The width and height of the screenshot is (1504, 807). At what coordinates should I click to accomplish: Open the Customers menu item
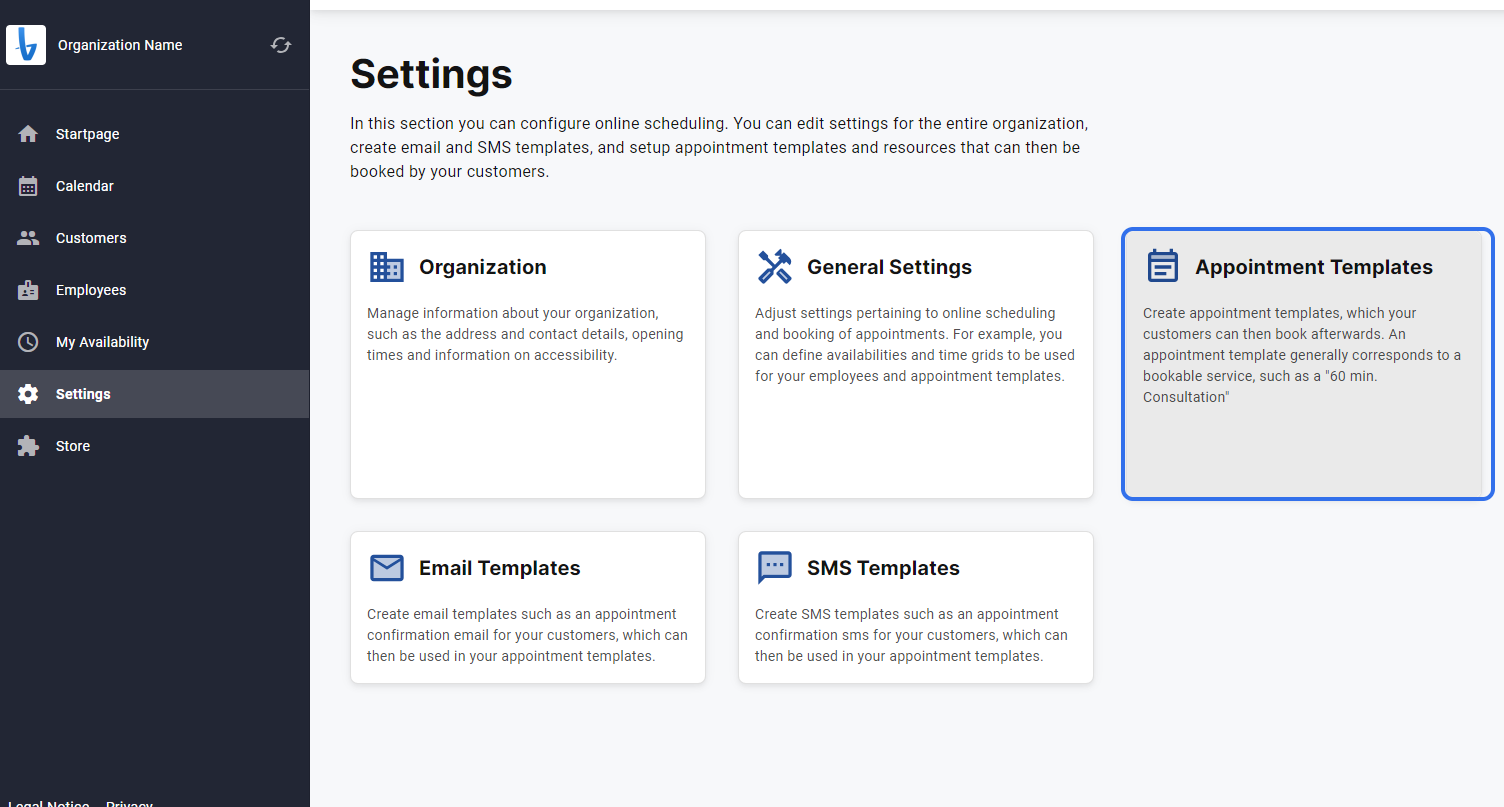(x=154, y=238)
